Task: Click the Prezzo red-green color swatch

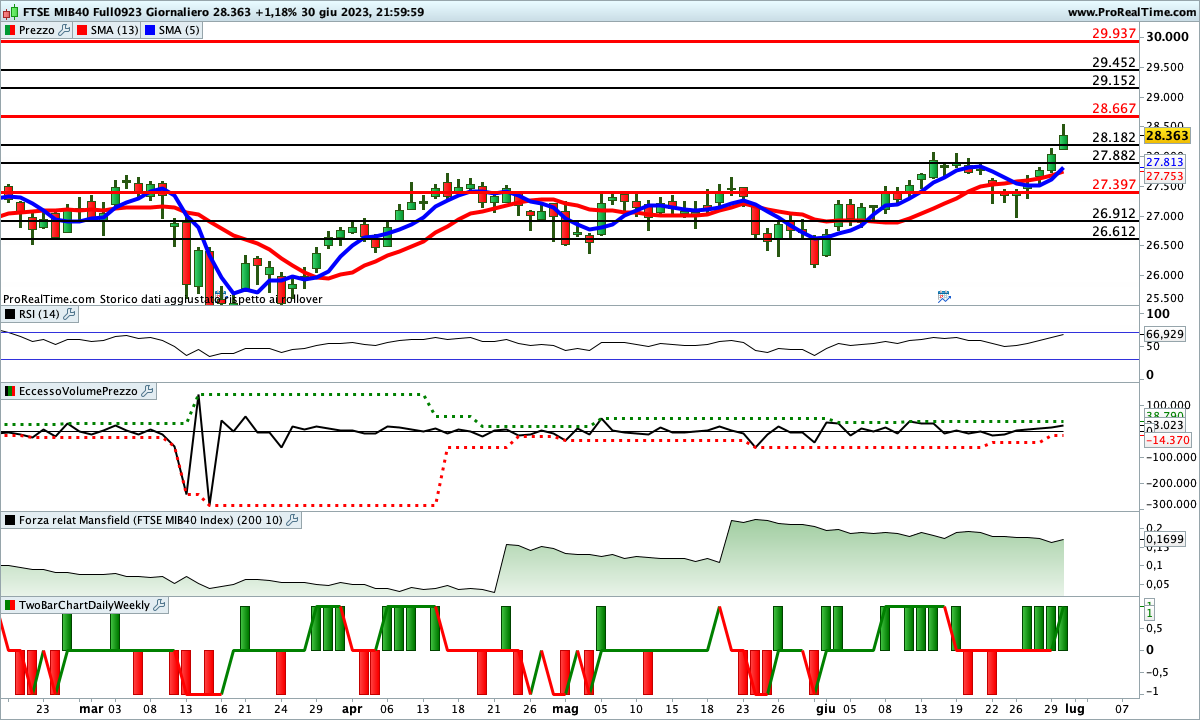Action: 9,30
